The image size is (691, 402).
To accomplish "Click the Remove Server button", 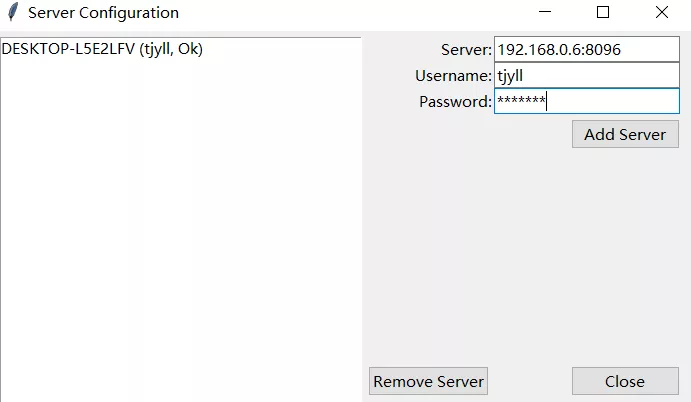I will [x=428, y=381].
